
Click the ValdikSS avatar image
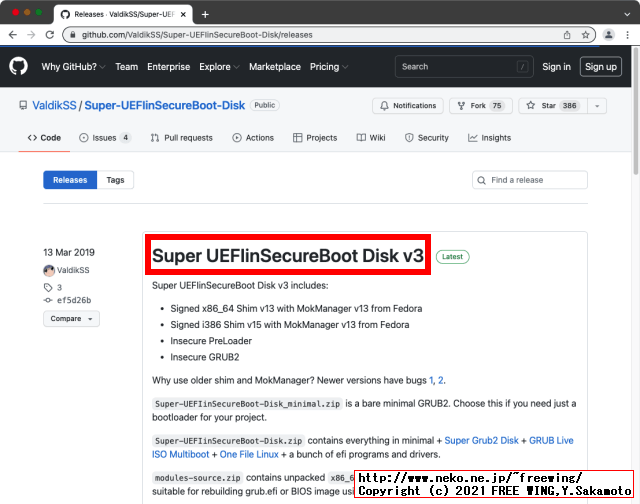[49, 271]
